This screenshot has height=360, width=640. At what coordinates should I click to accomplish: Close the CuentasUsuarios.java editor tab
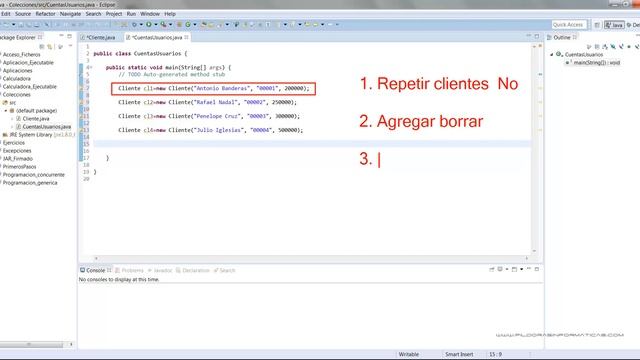[x=187, y=37]
